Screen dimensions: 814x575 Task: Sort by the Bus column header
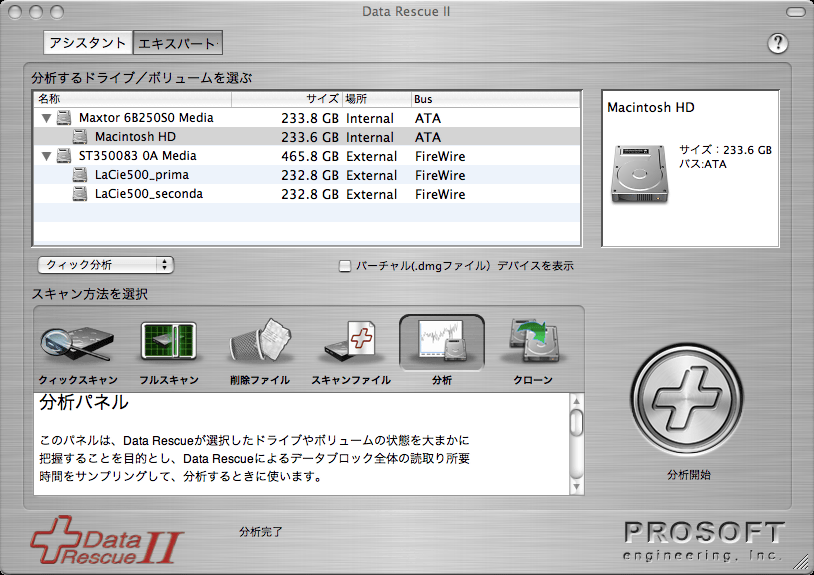pyautogui.click(x=495, y=99)
